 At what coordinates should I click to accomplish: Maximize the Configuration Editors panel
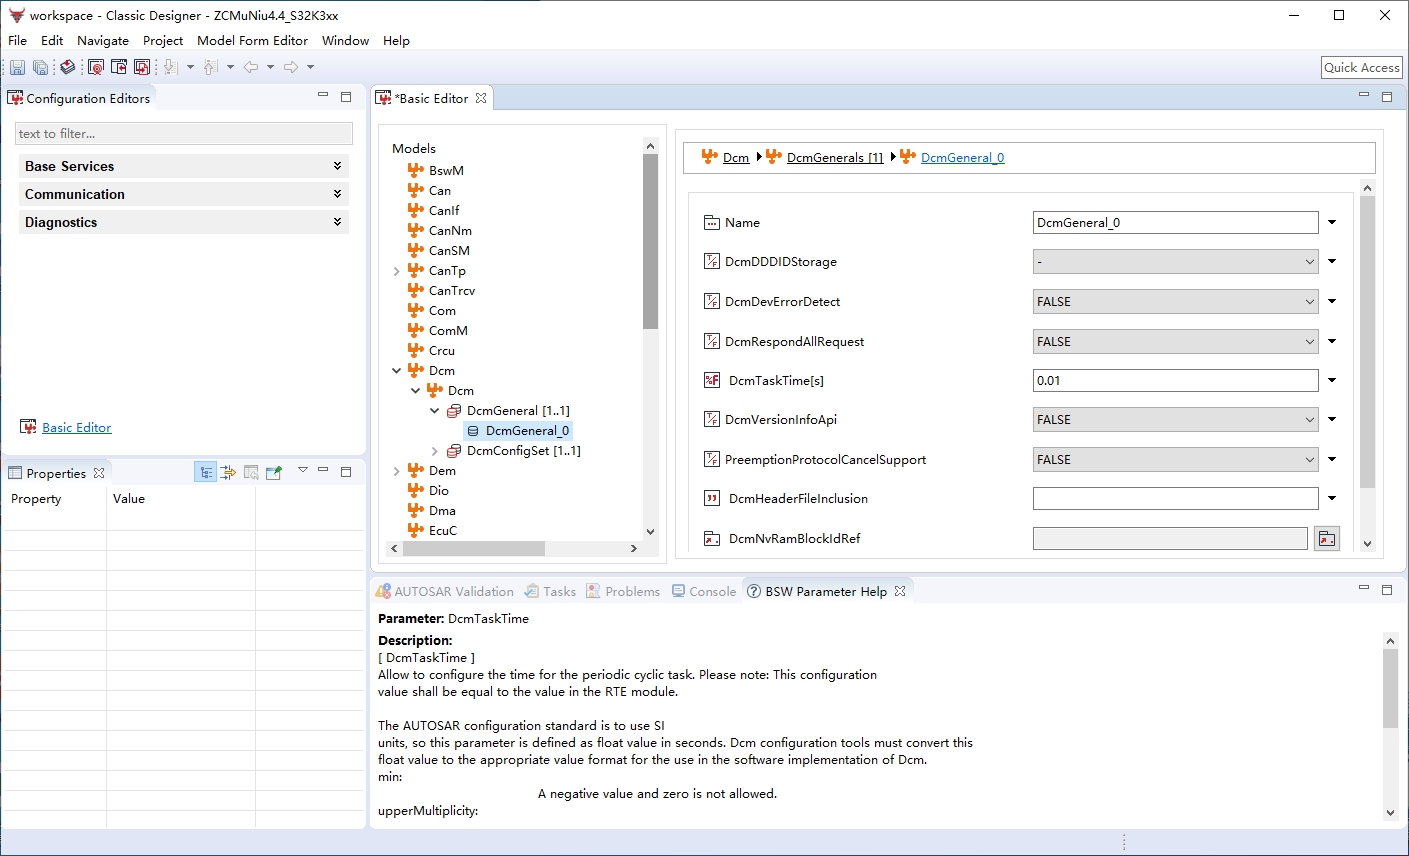point(346,97)
